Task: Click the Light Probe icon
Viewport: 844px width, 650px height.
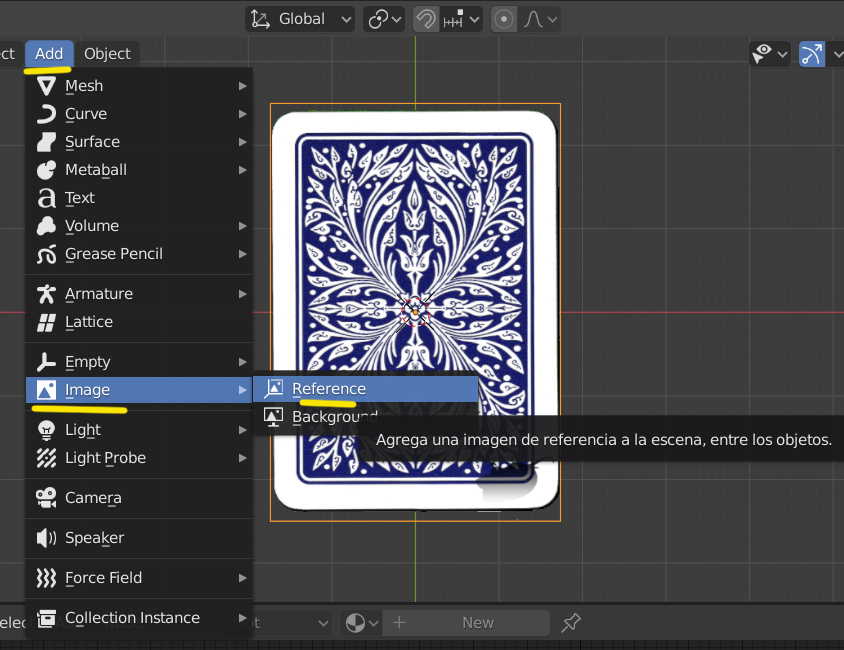Action: [46, 458]
